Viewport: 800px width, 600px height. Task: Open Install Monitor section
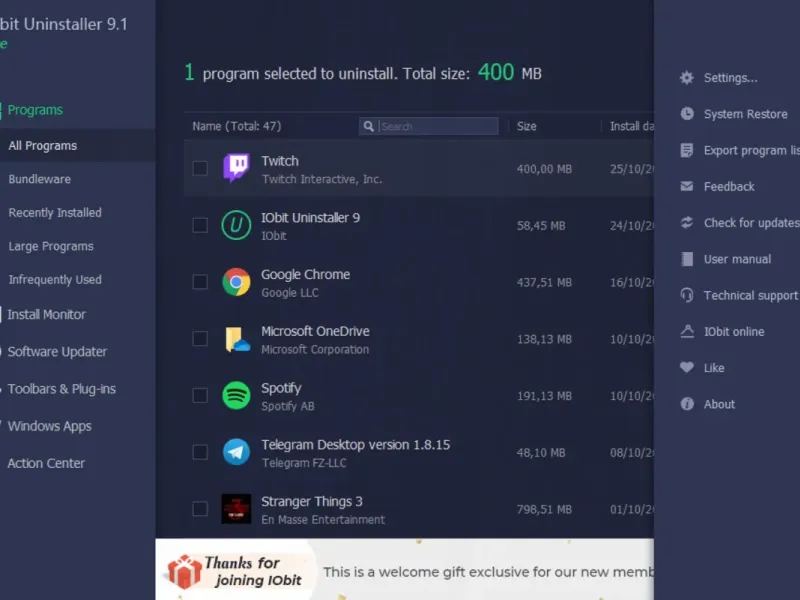tap(46, 315)
